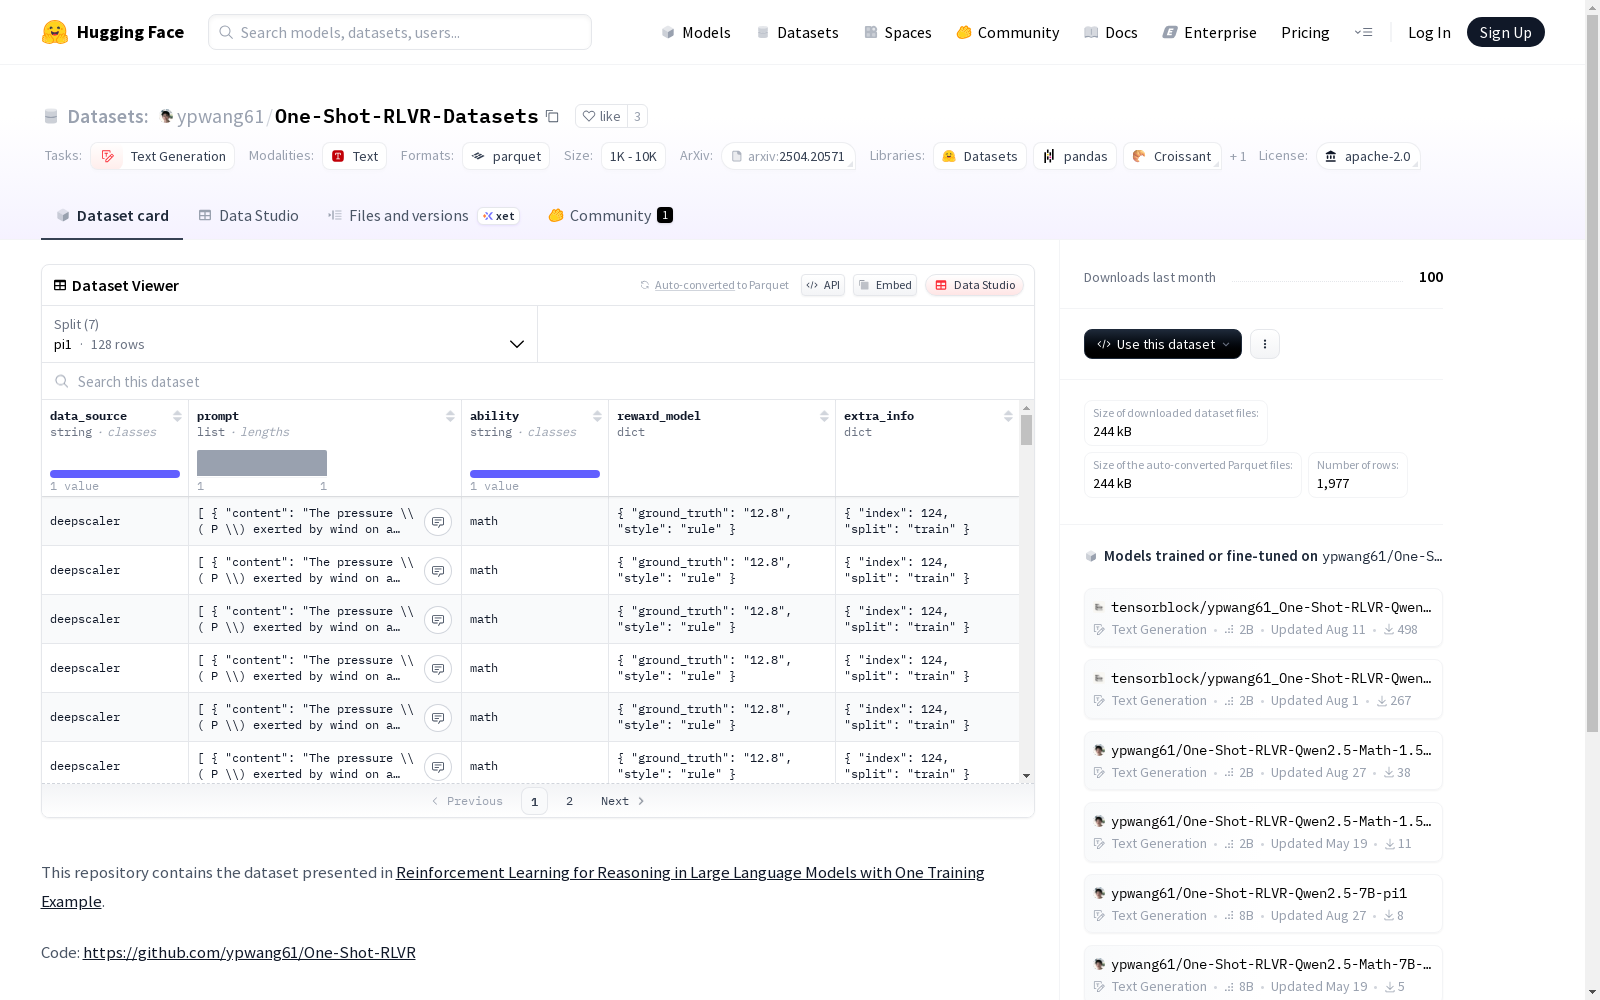Open comment icon in second prompt row
The width and height of the screenshot is (1600, 1000).
[438, 571]
